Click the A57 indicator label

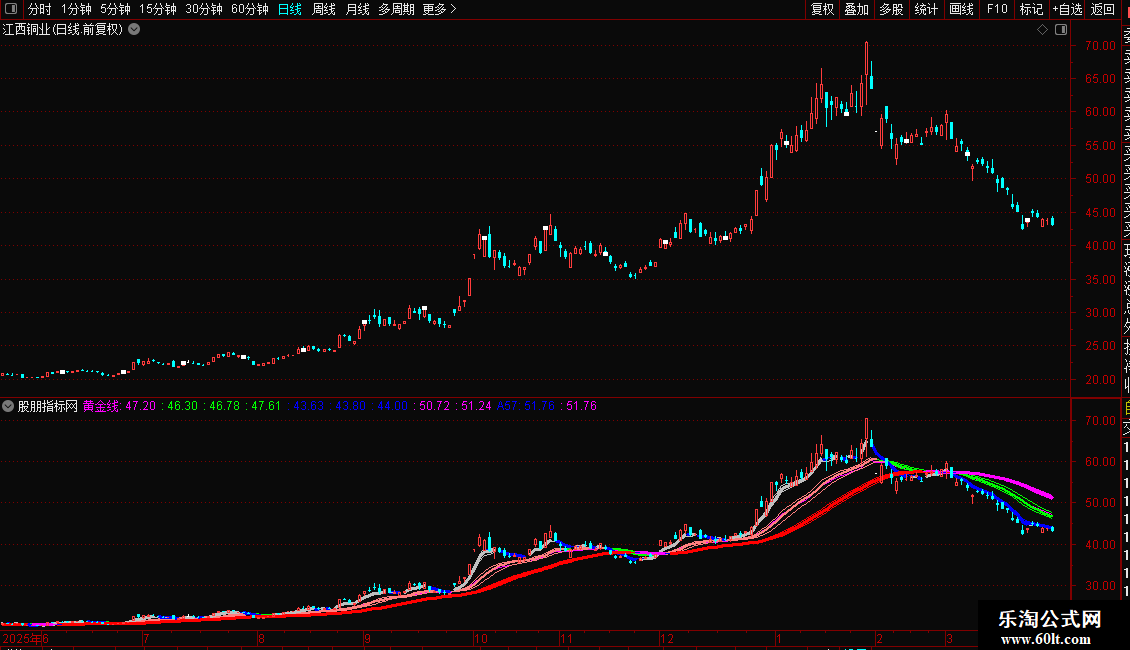[507, 406]
